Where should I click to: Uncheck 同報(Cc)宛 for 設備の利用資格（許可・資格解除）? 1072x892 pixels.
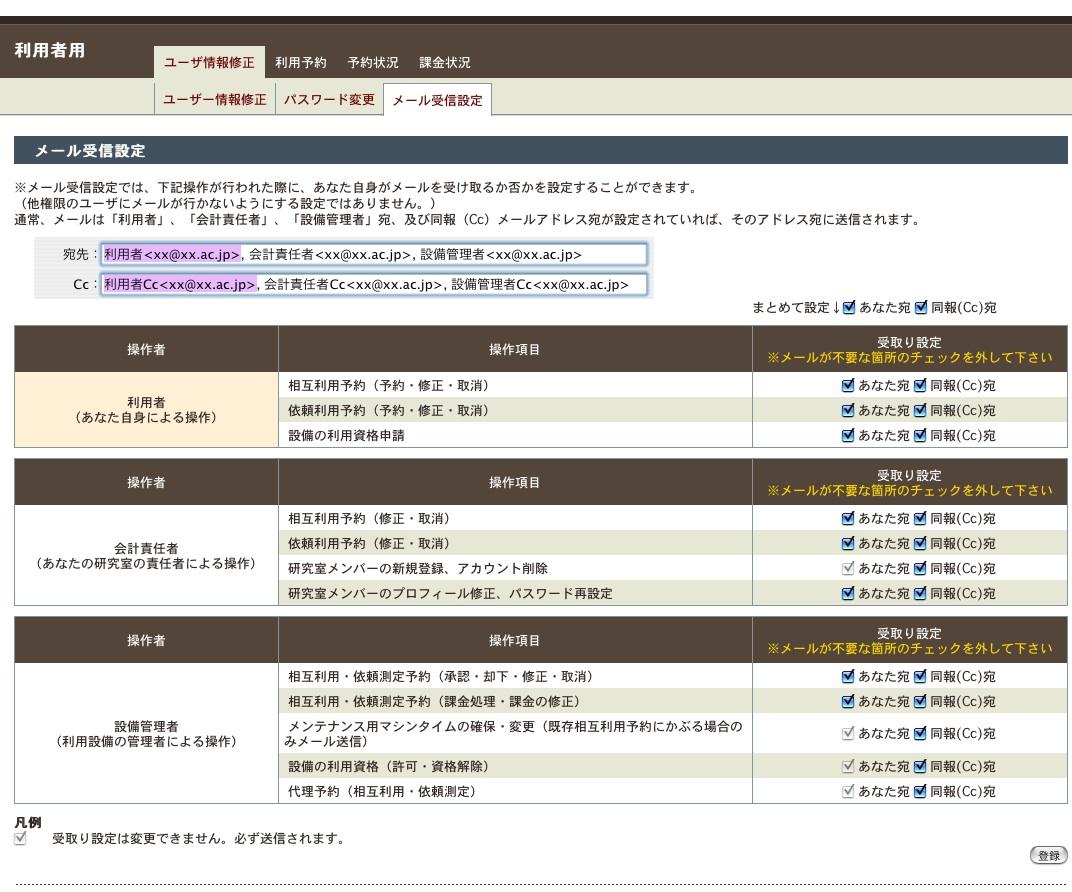point(921,766)
